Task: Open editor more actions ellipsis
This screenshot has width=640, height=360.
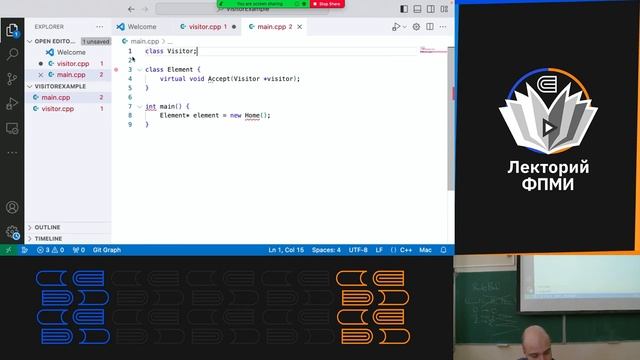Action: 443,27
